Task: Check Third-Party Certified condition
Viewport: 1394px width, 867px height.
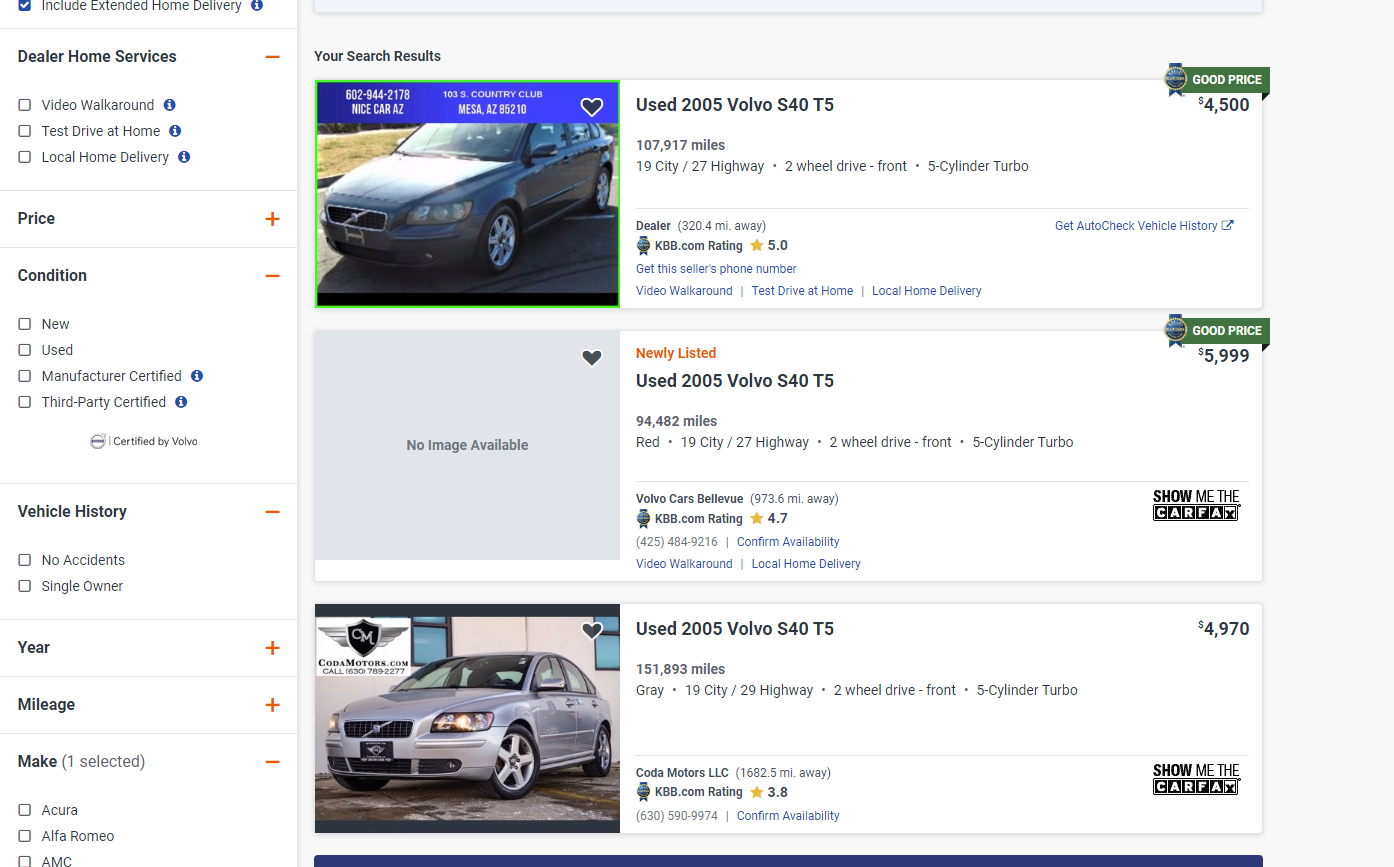Action: pyautogui.click(x=25, y=402)
